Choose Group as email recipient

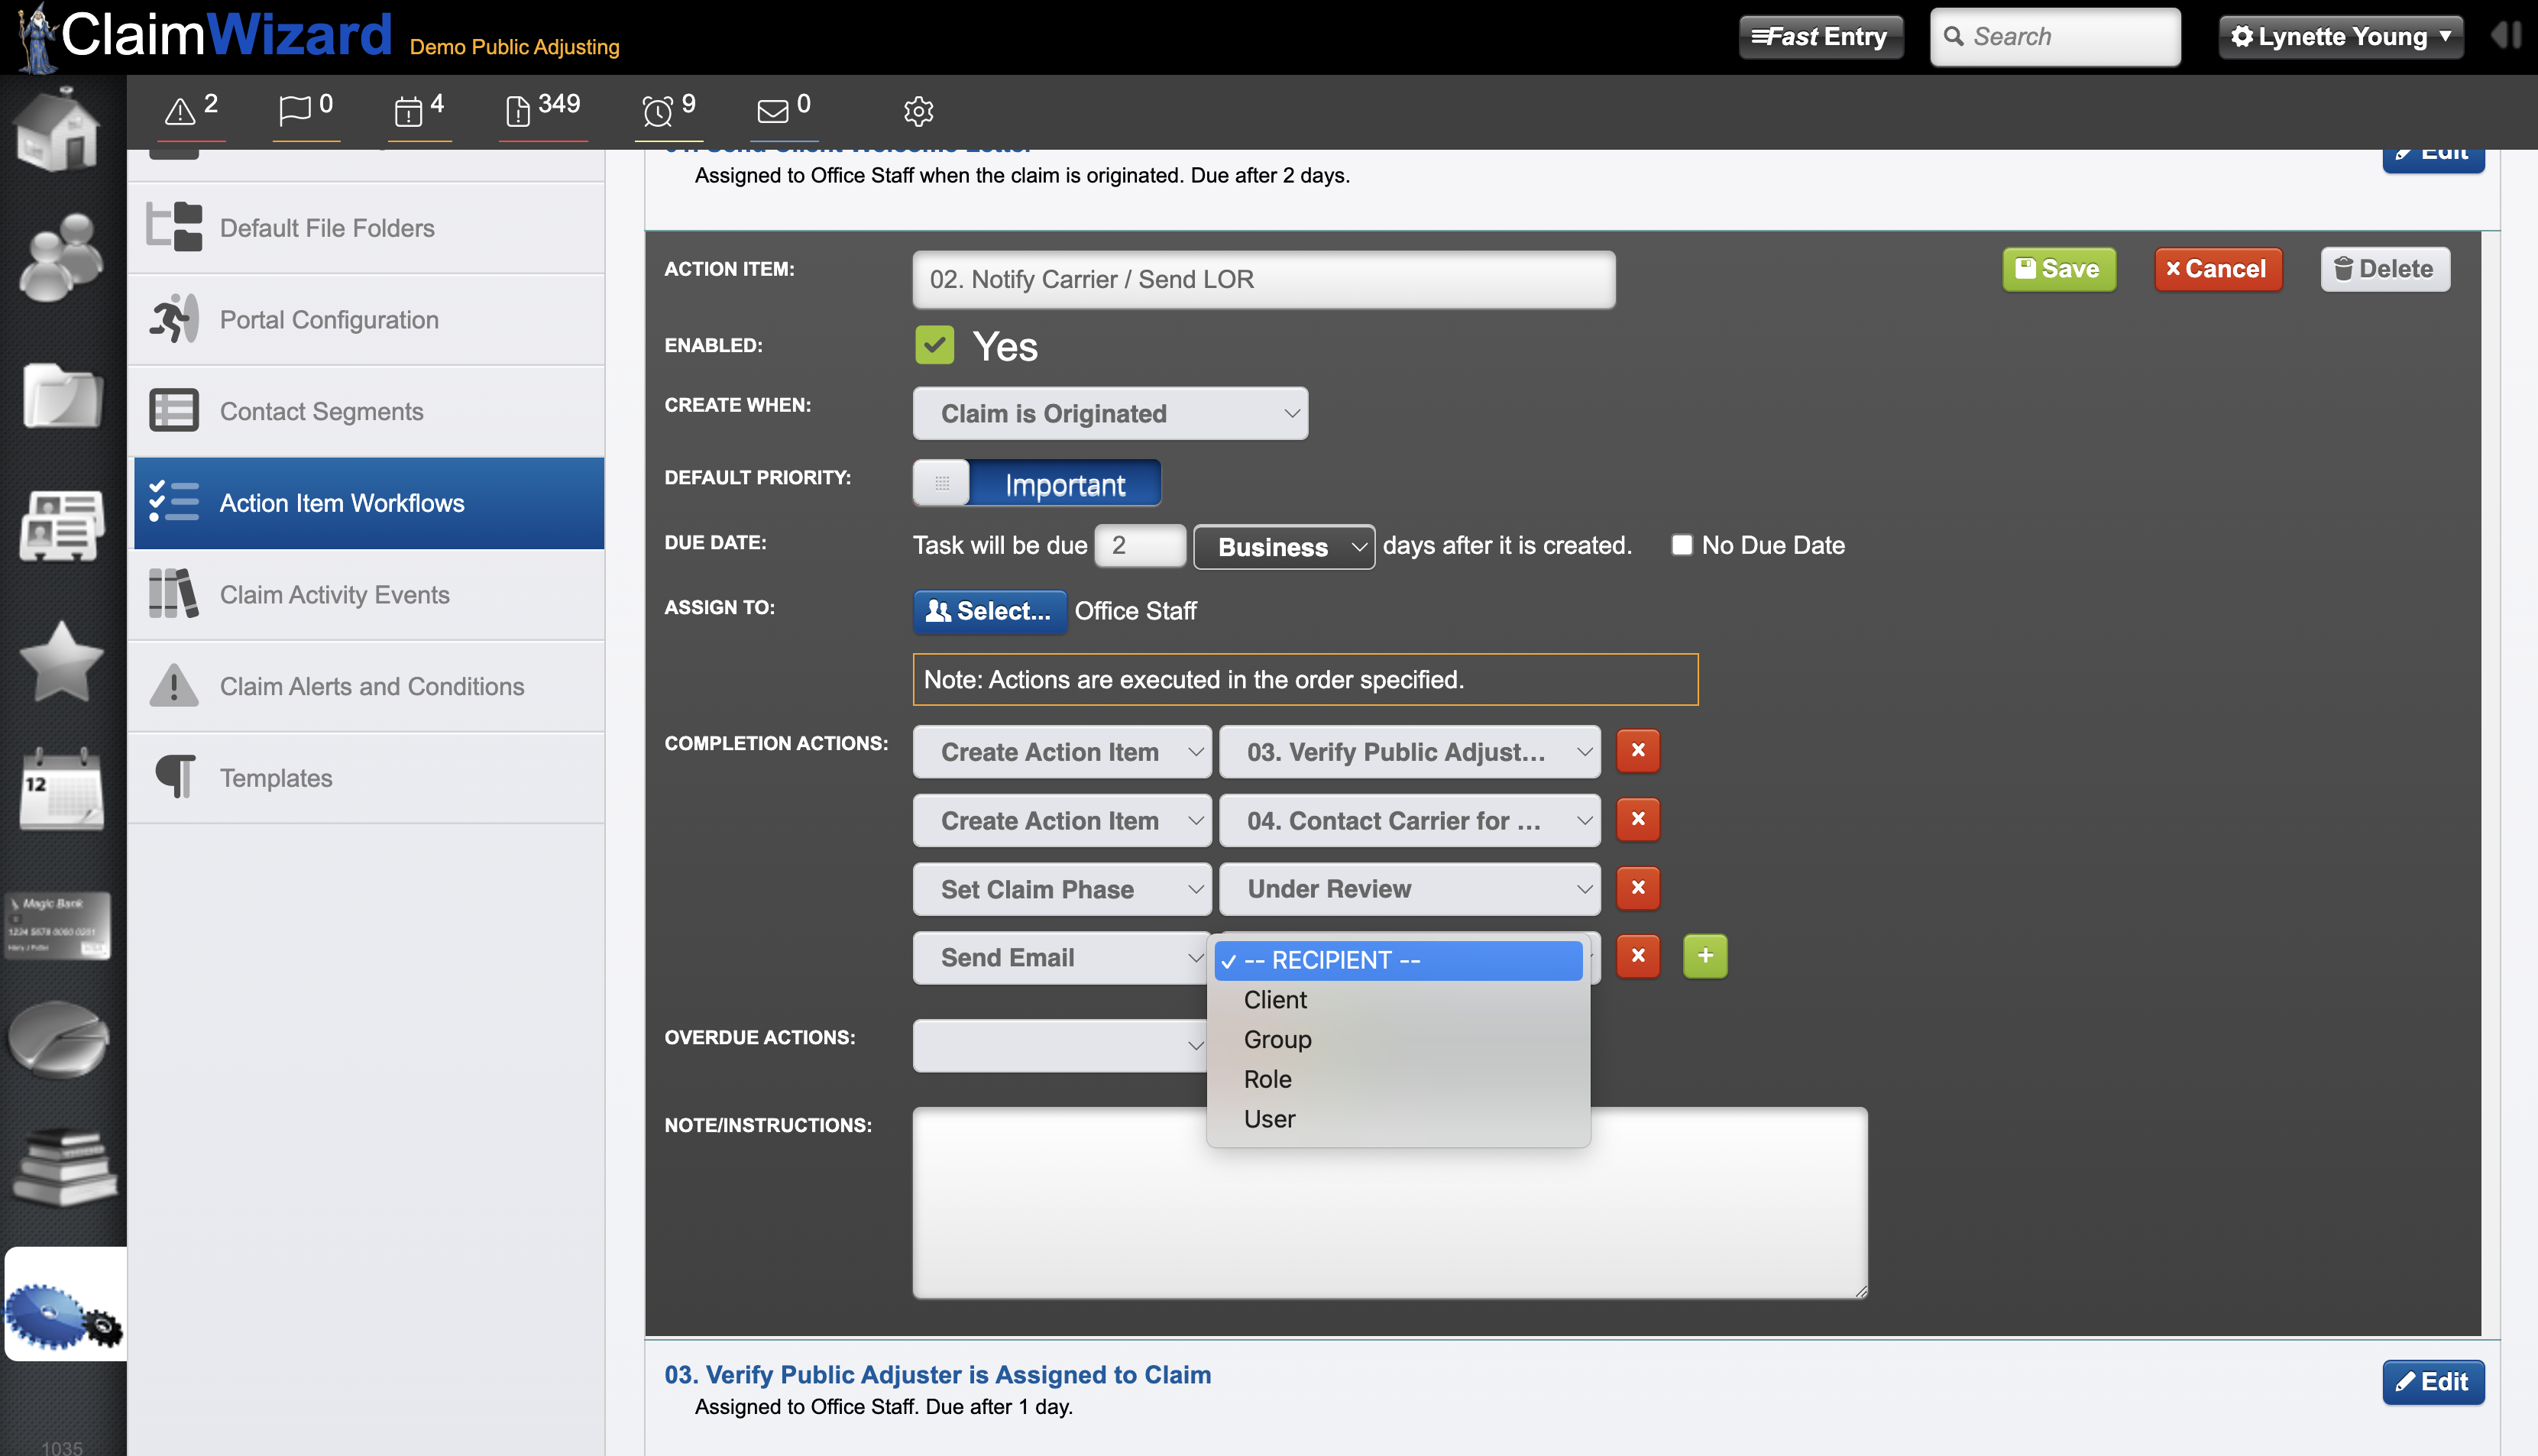(1398, 1040)
